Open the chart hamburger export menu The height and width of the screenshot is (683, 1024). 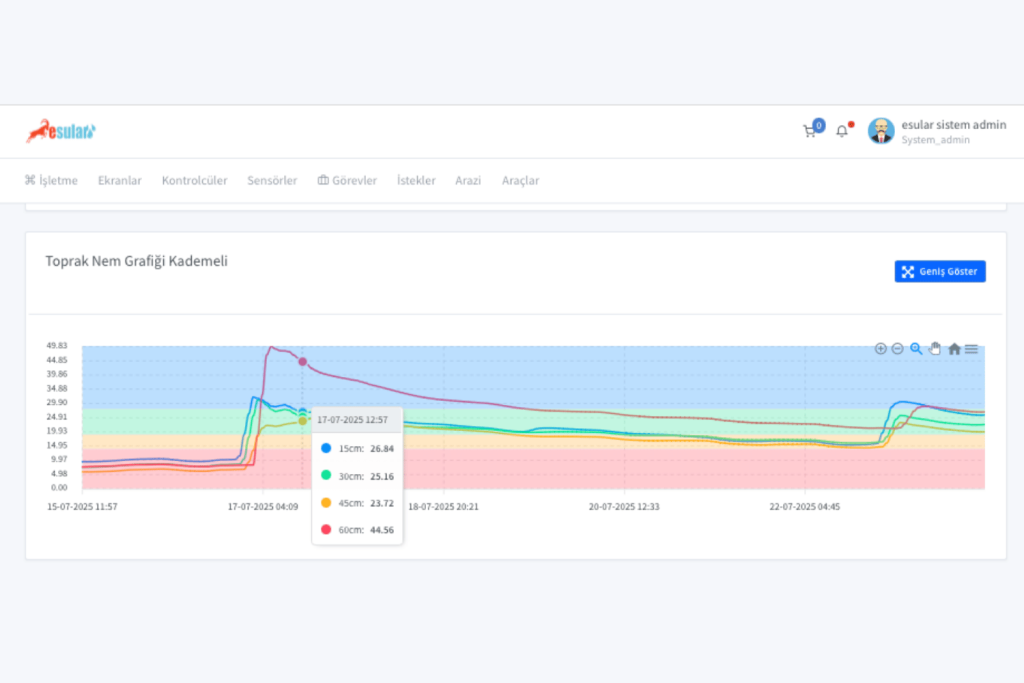972,349
